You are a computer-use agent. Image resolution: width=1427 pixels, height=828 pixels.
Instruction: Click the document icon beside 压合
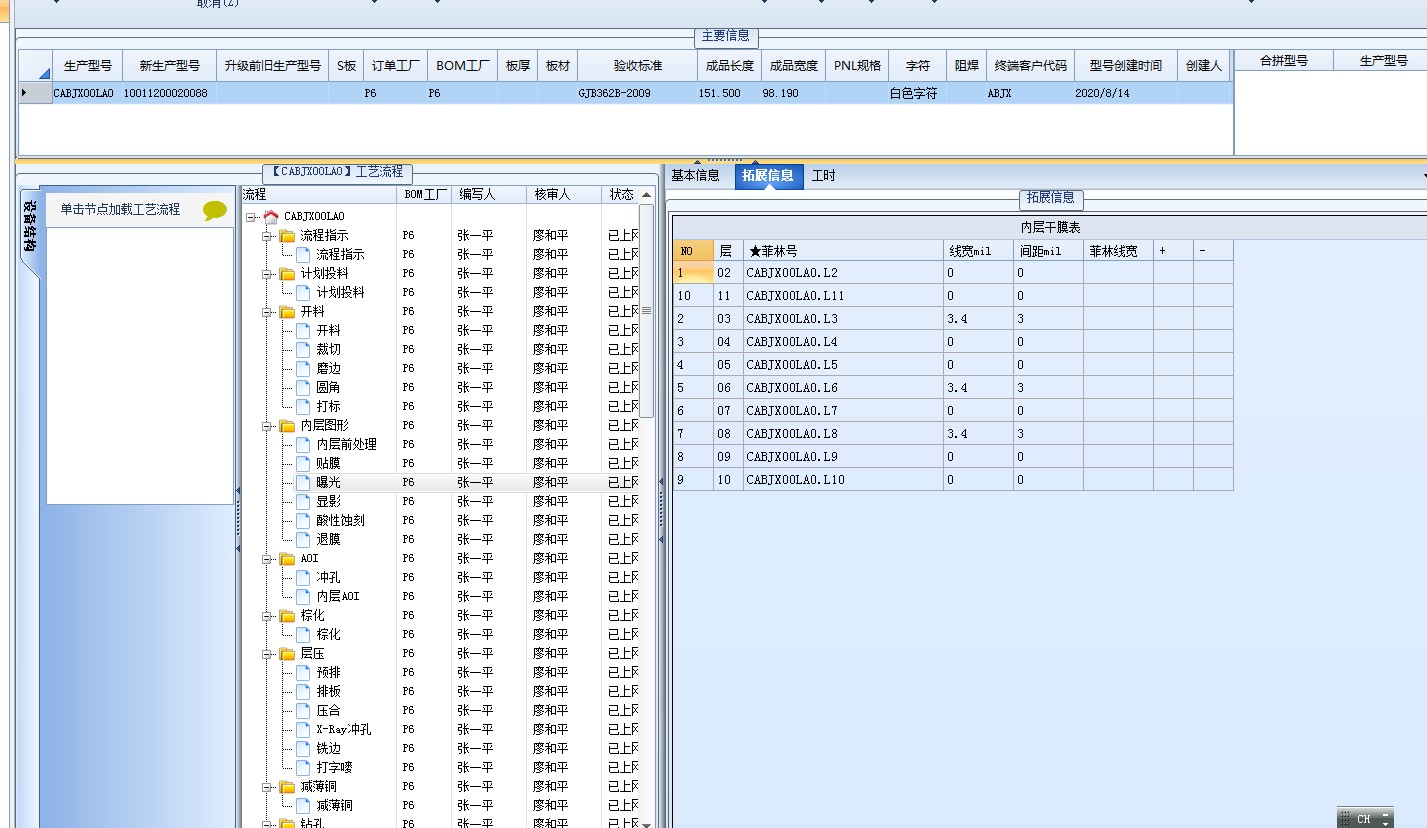coord(303,710)
